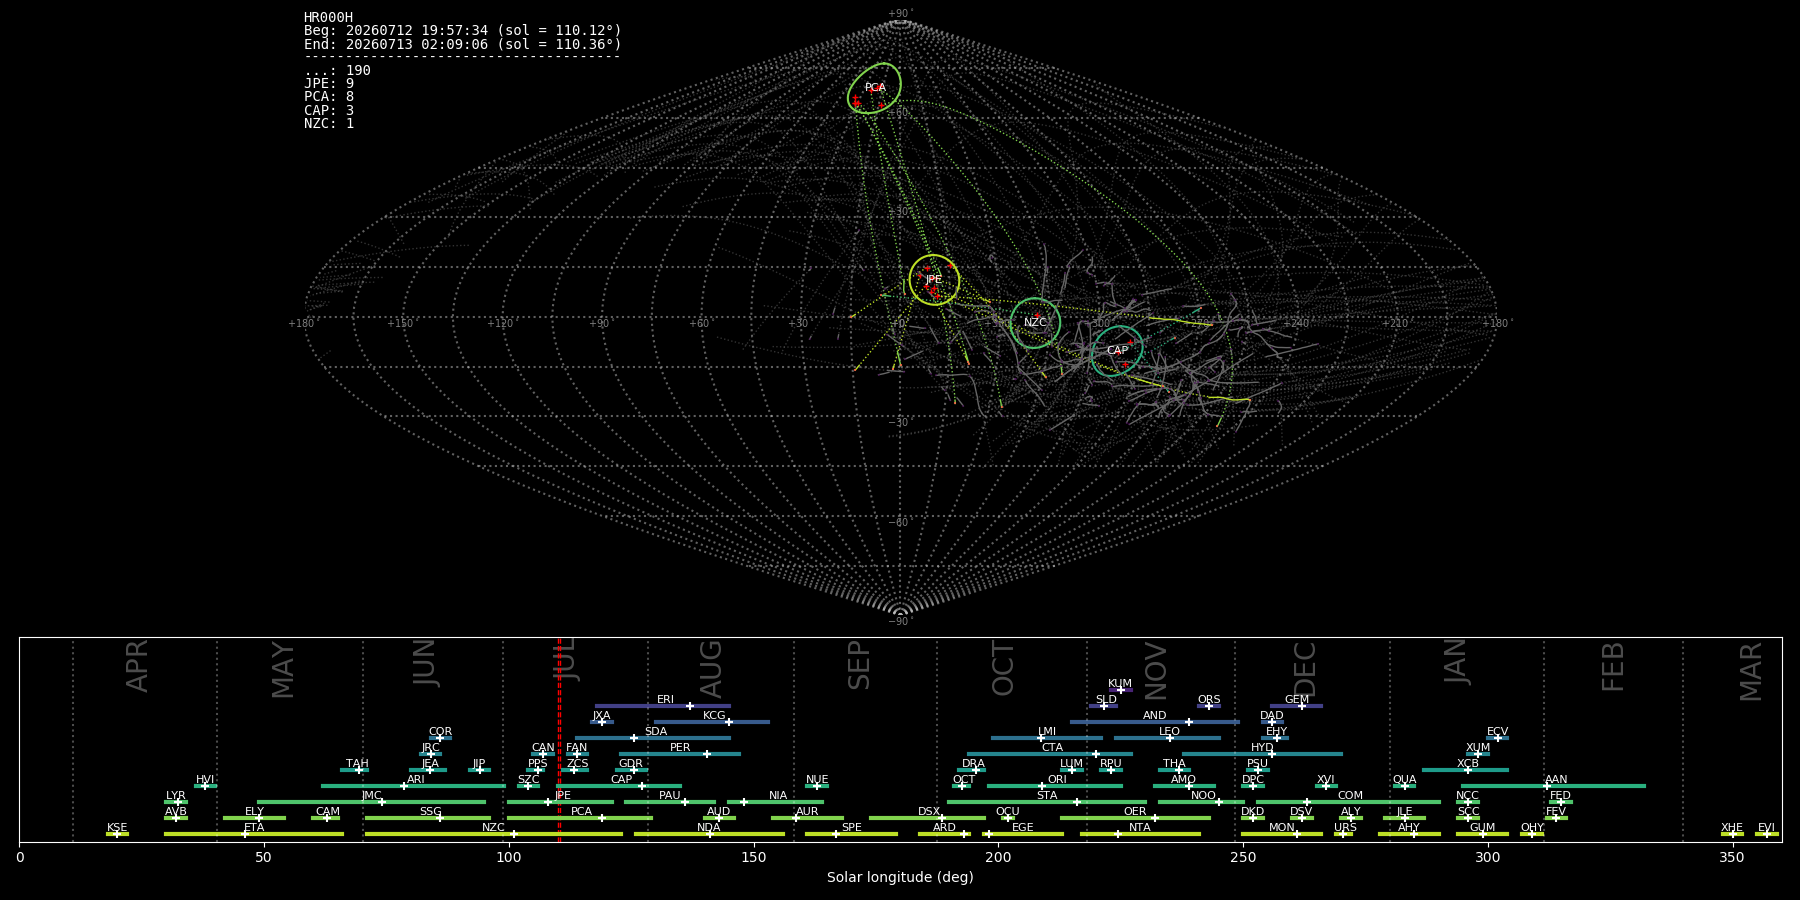Click the ETA shower bar
This screenshot has width=1800, height=900.
[x=254, y=834]
